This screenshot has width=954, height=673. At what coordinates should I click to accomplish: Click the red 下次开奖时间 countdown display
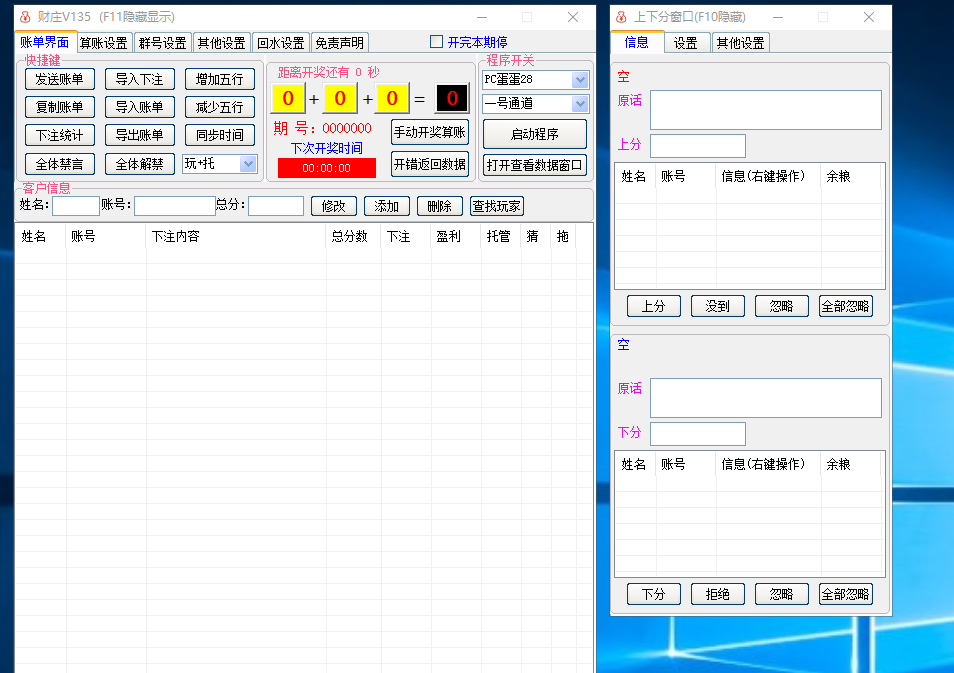[326, 168]
